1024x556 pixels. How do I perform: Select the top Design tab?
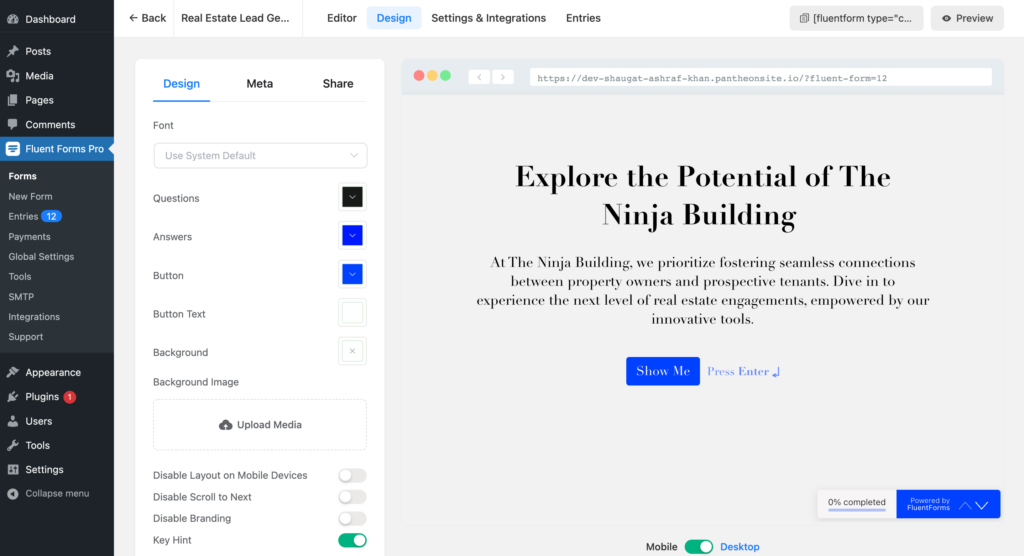click(394, 18)
